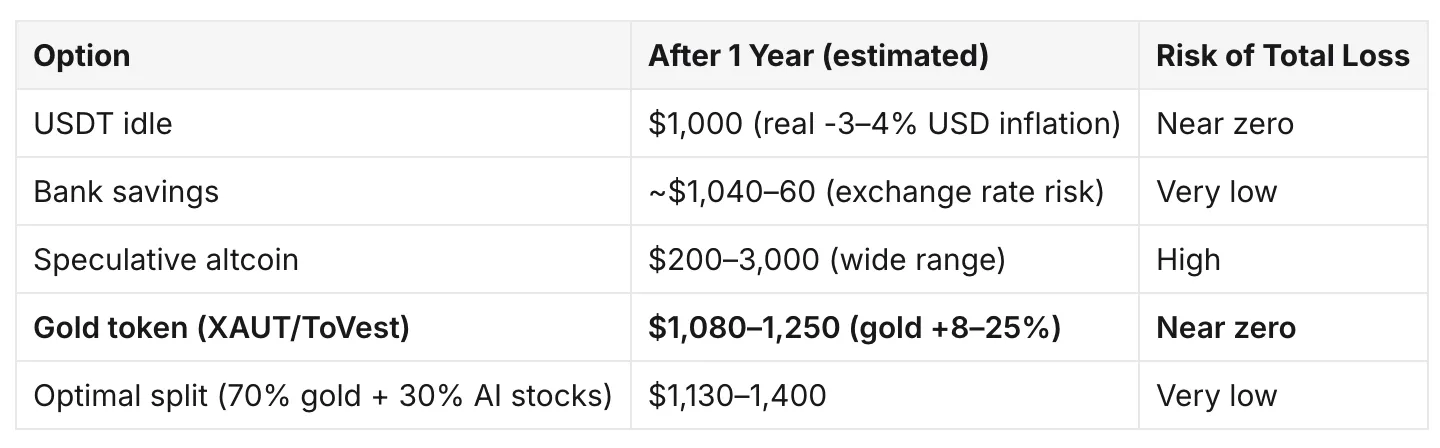Click the "Optimal split (70% gold + 30% AI stocks)" cell

tap(323, 395)
